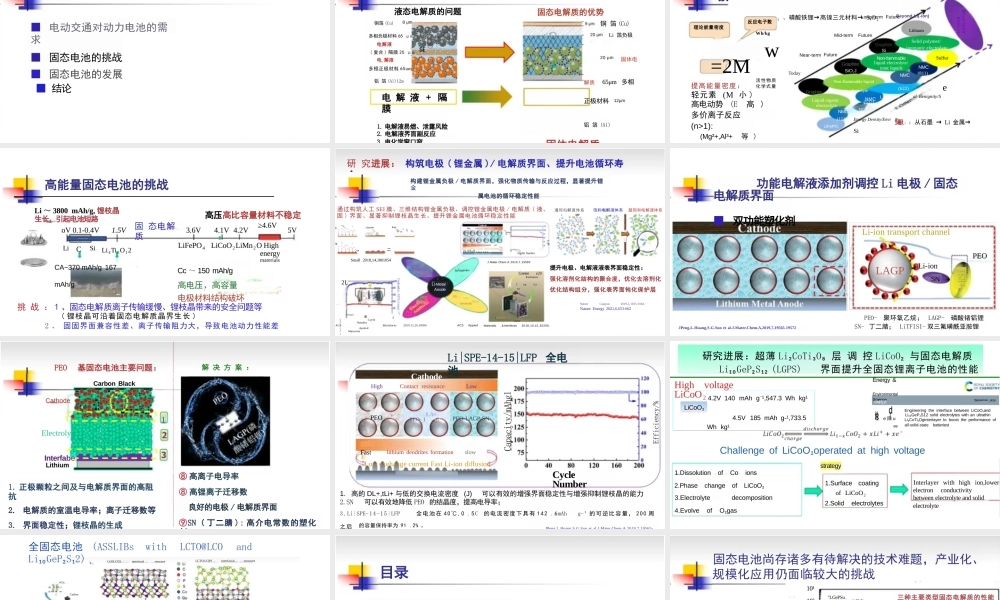Open the 液态电解质的问题 comparison slide

(500, 71)
